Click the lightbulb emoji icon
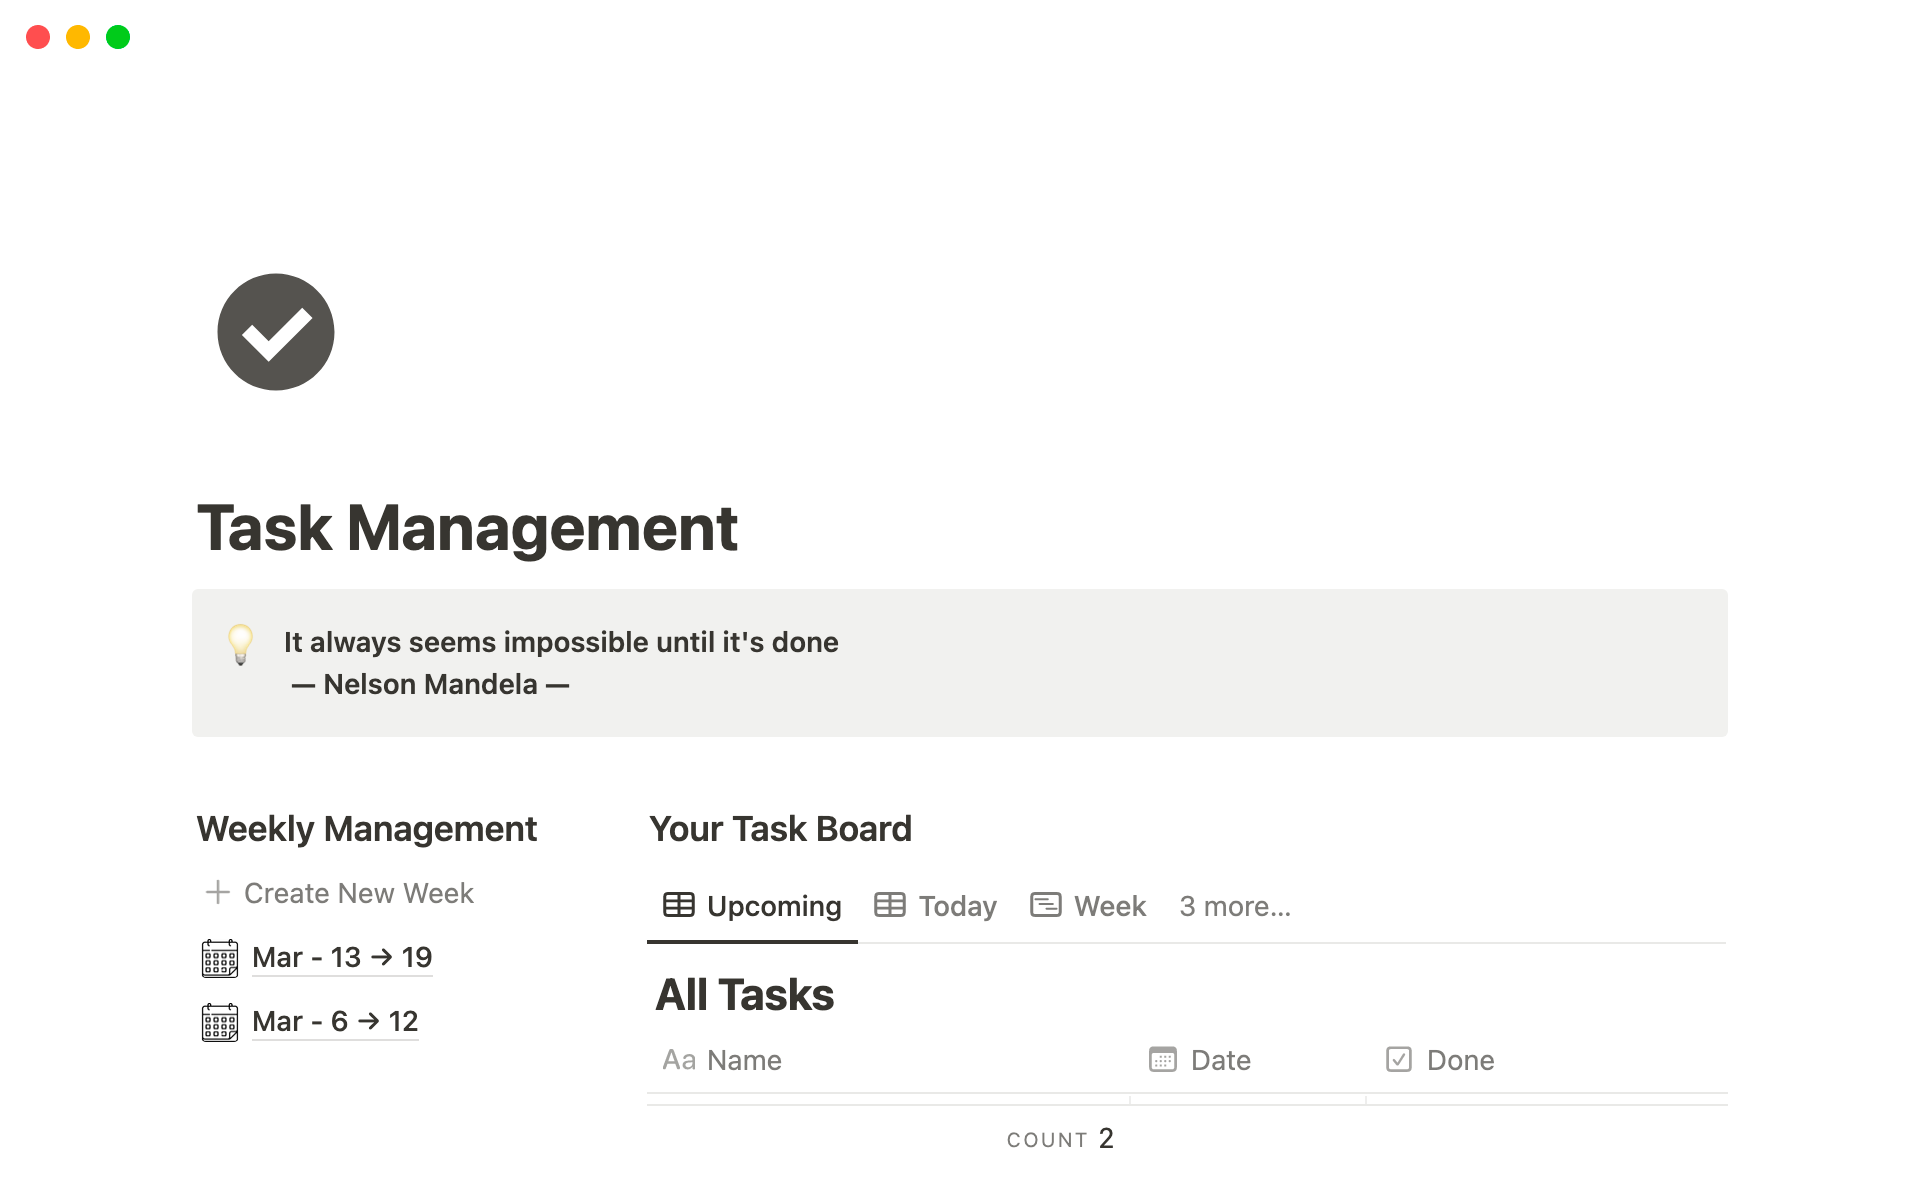 239,641
